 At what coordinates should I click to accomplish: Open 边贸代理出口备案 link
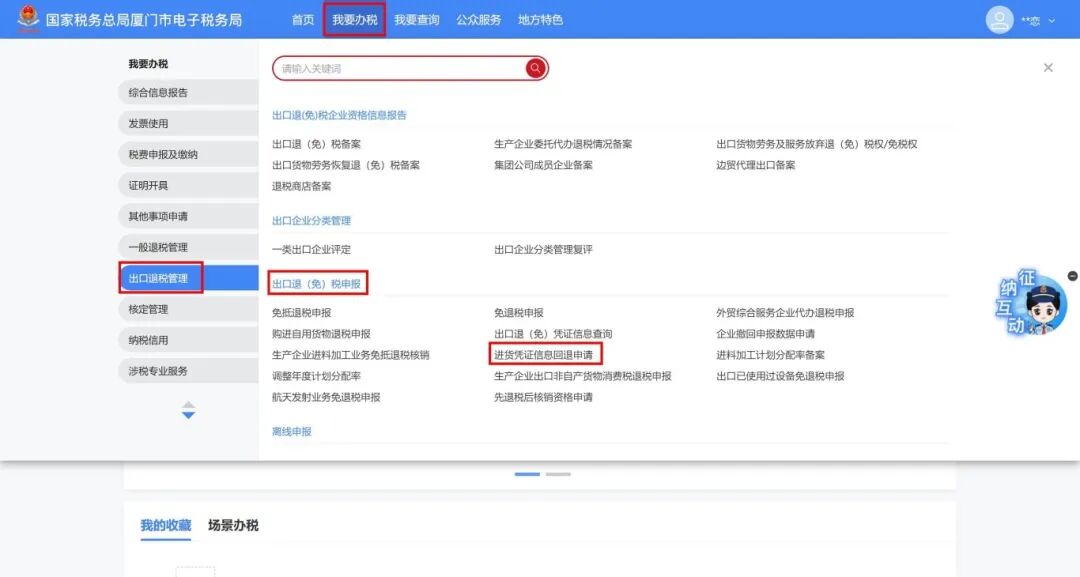755,165
